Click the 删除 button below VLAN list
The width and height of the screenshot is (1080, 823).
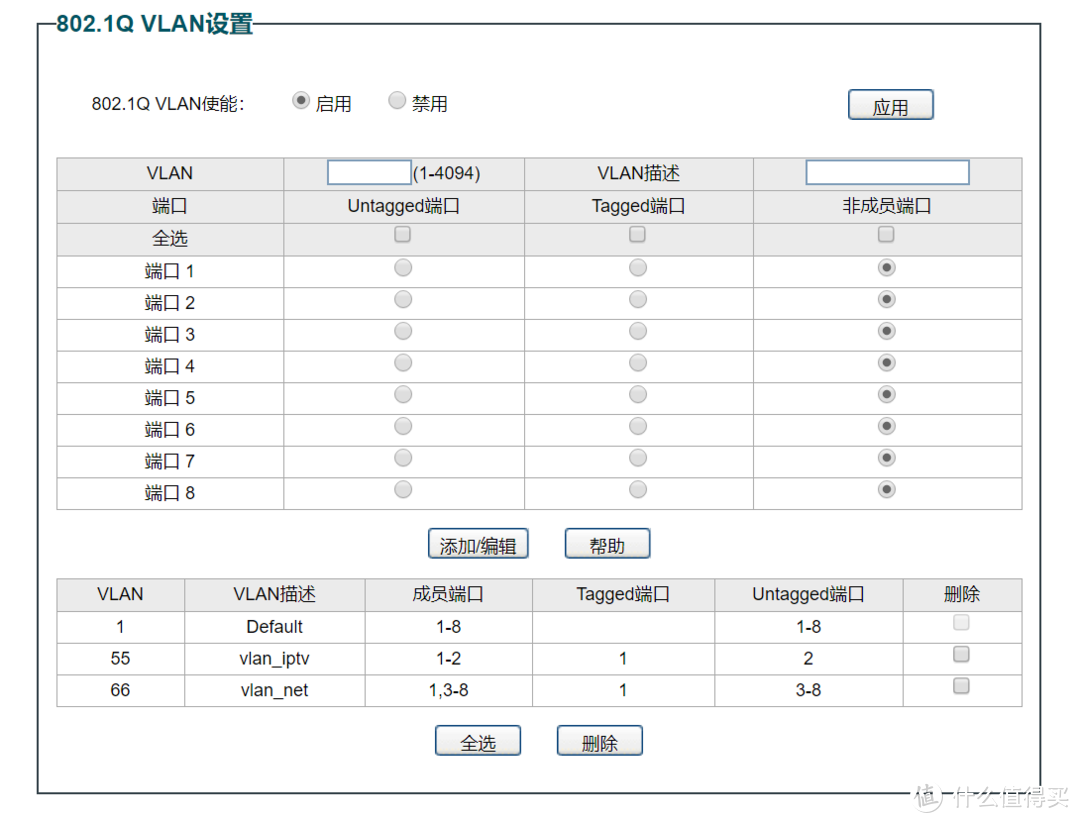tap(599, 741)
